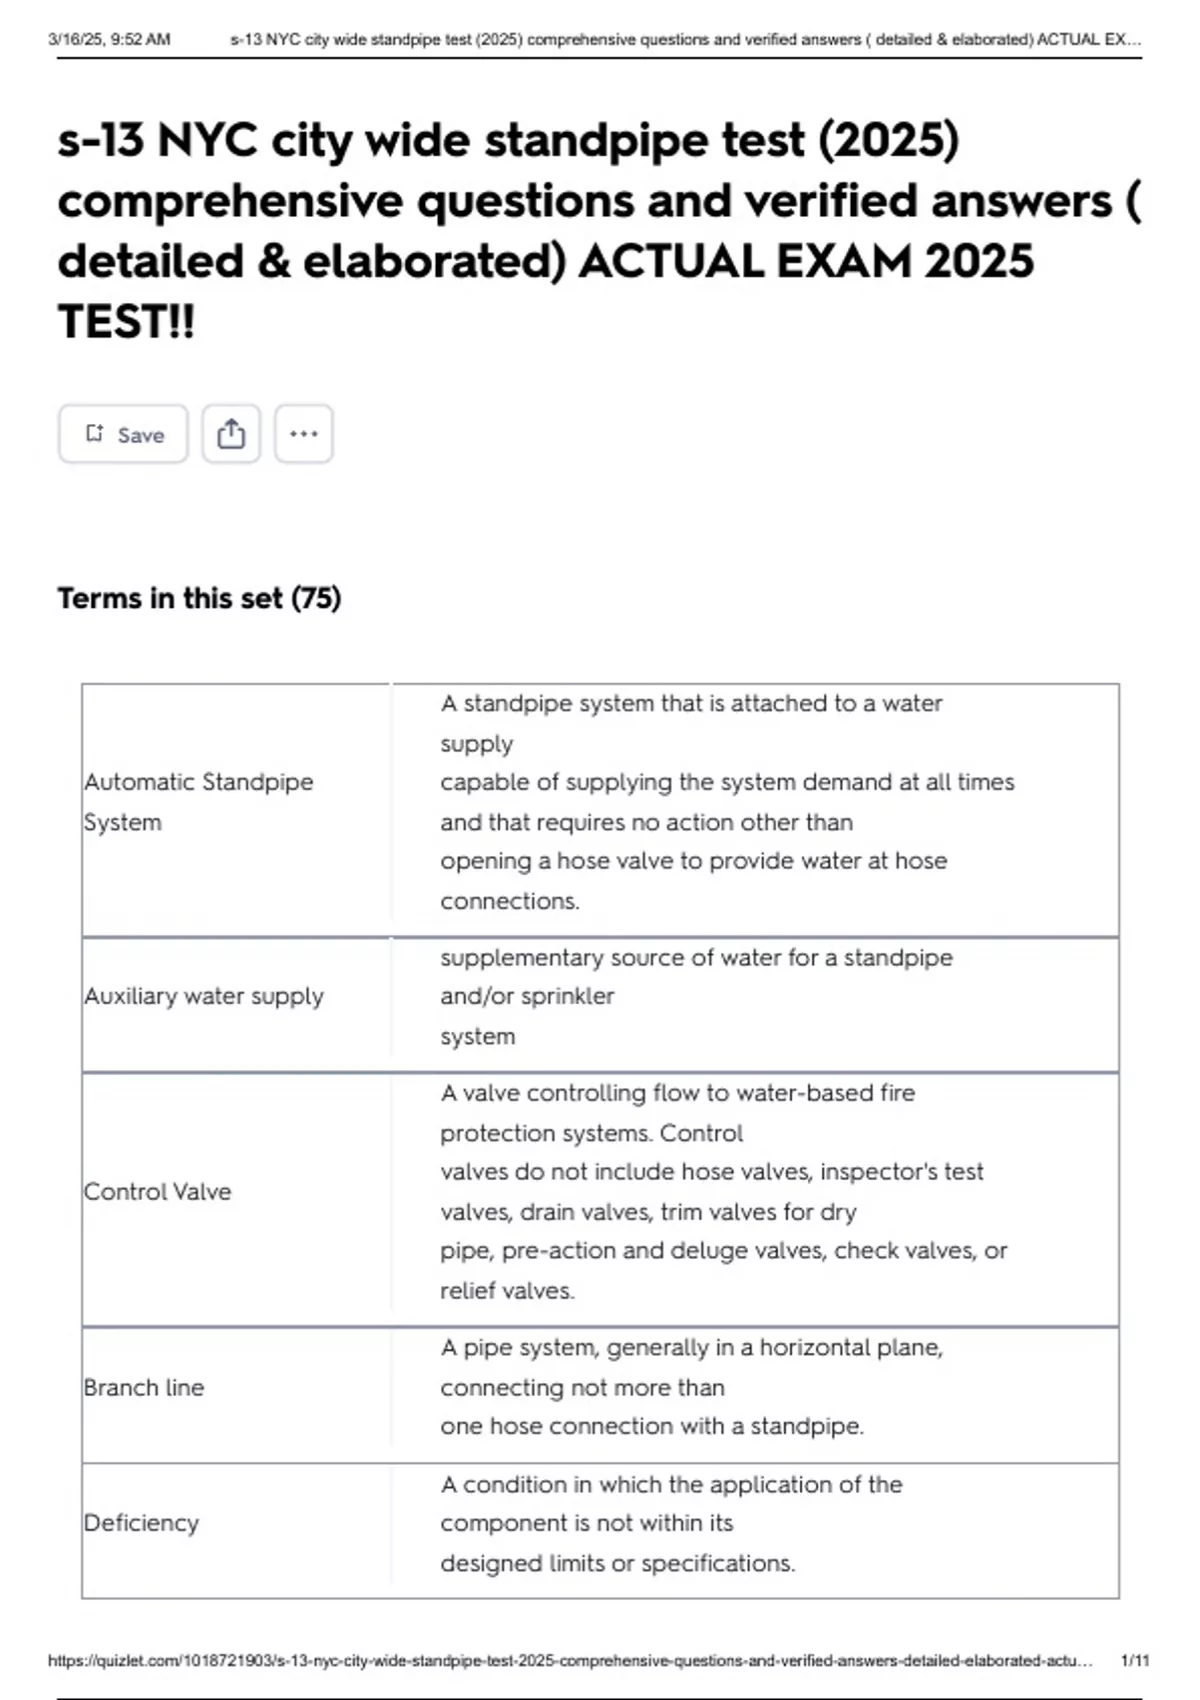This screenshot has width=1200, height=1700.
Task: Click the page header document title
Action: tap(685, 40)
